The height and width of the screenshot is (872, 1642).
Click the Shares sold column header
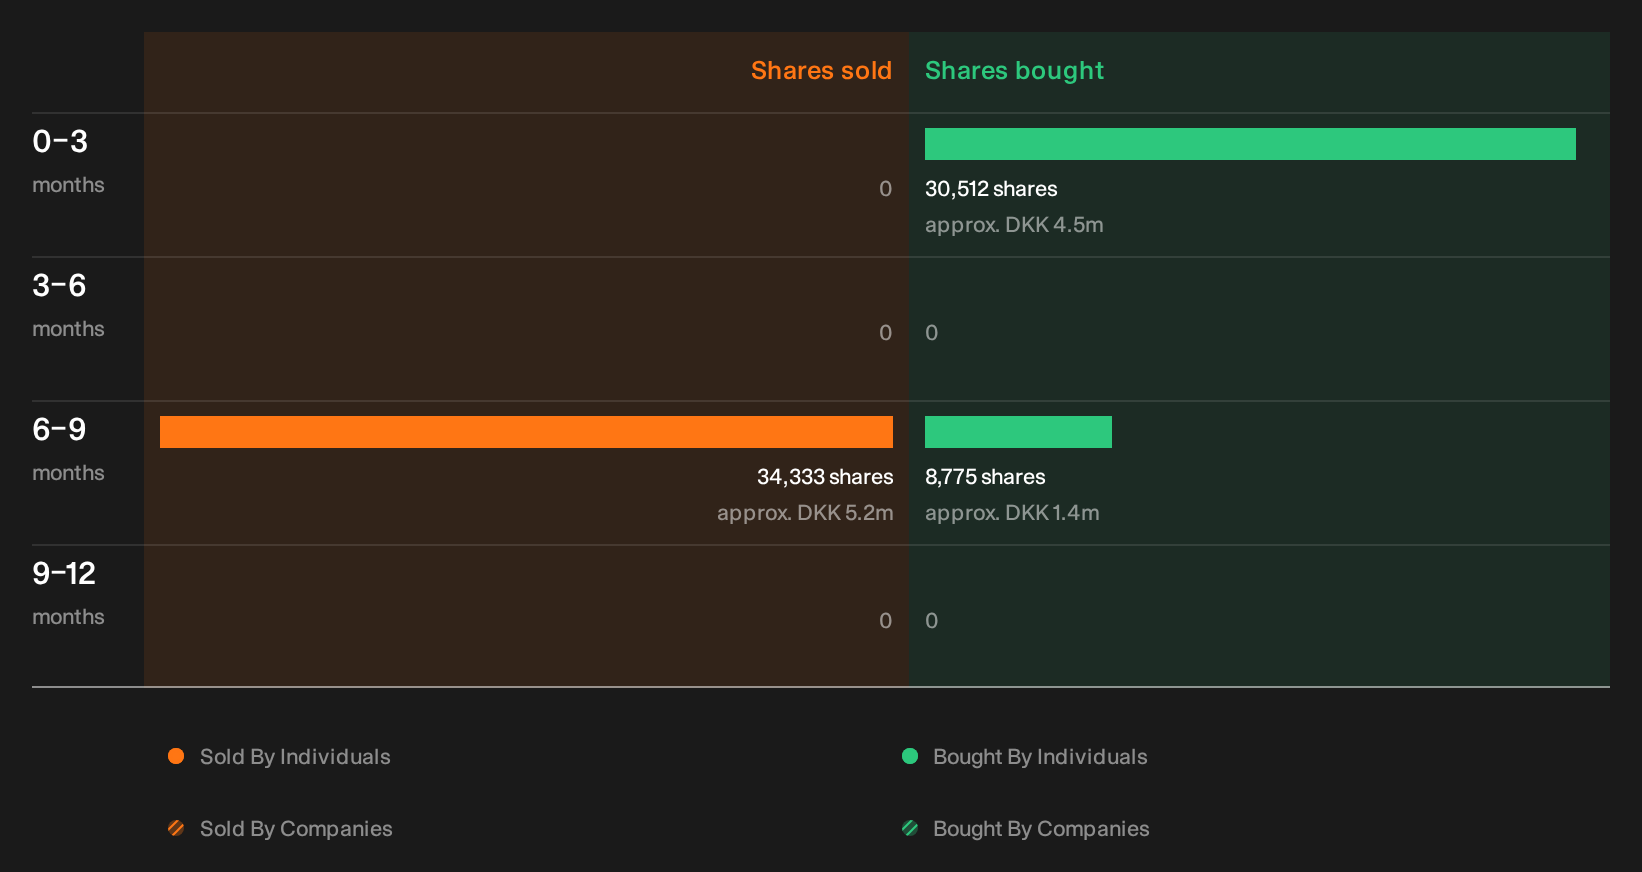(821, 71)
